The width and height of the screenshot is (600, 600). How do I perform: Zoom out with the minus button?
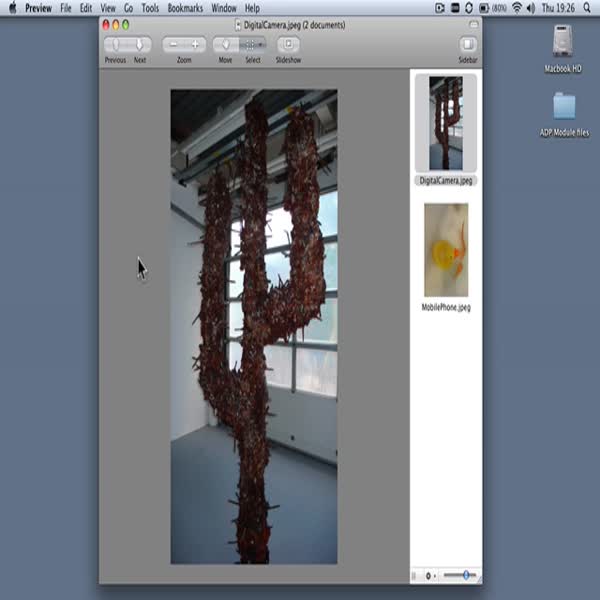[174, 45]
